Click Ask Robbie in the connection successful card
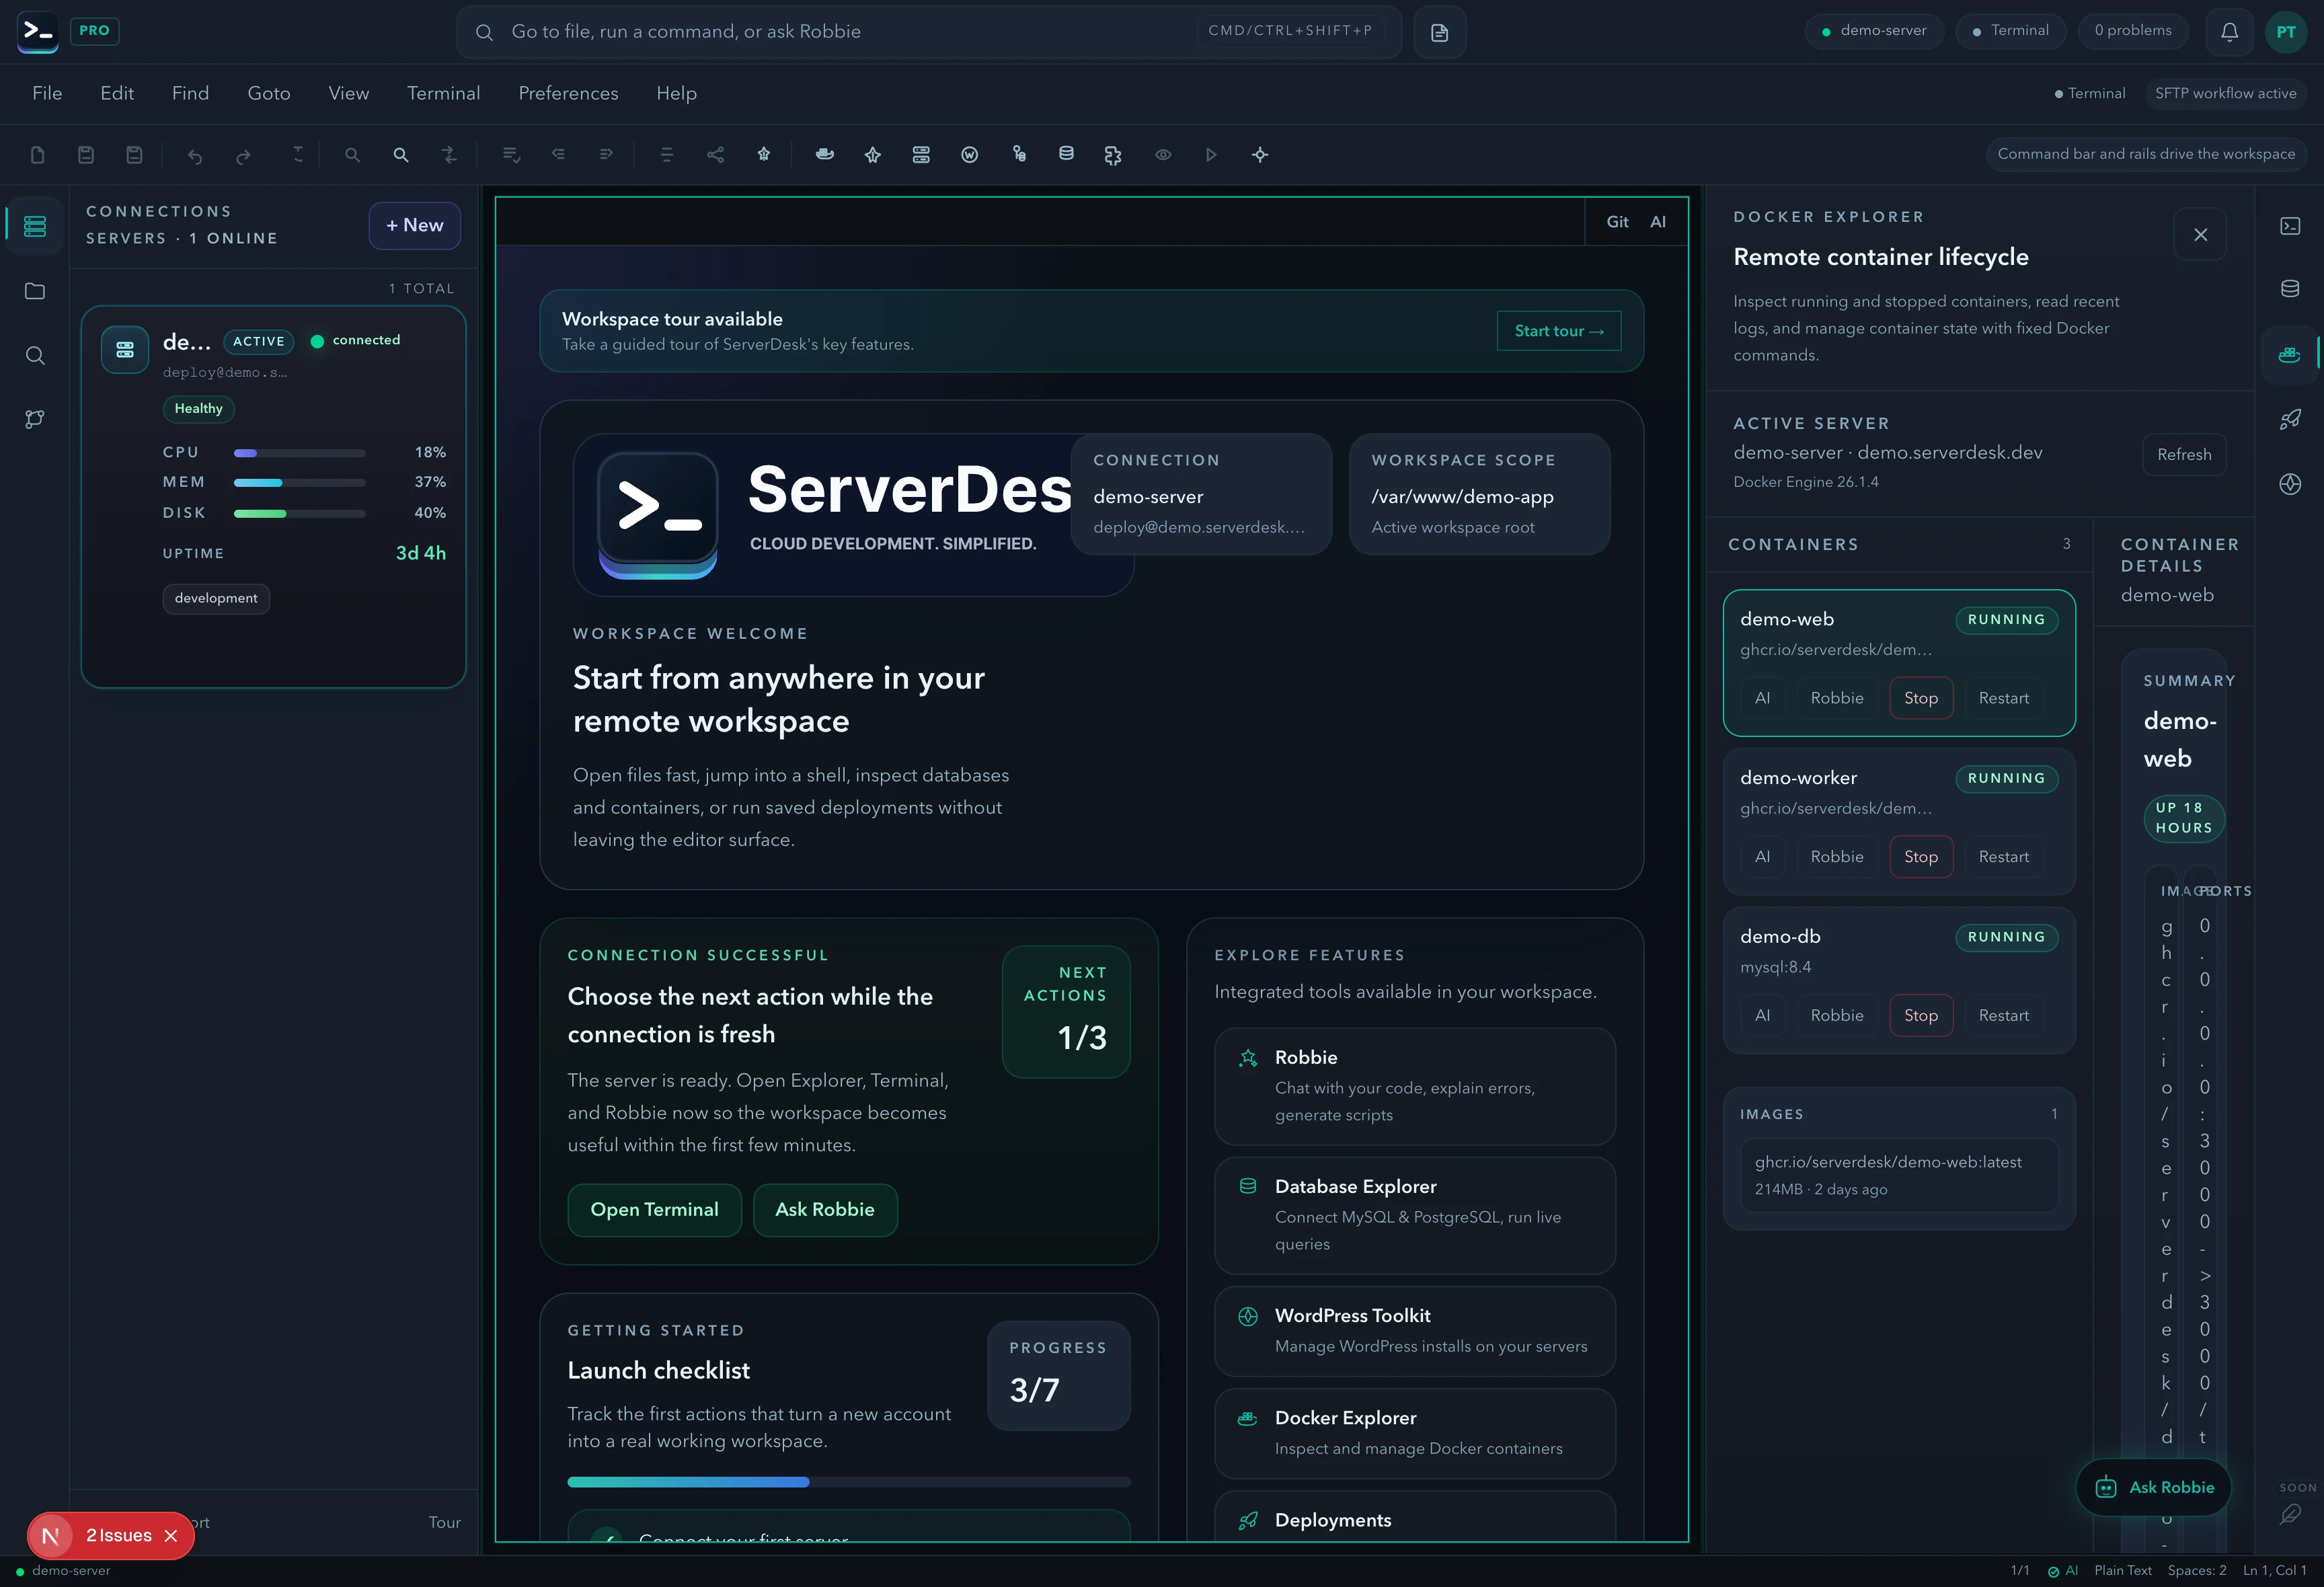The image size is (2324, 1587). click(825, 1210)
